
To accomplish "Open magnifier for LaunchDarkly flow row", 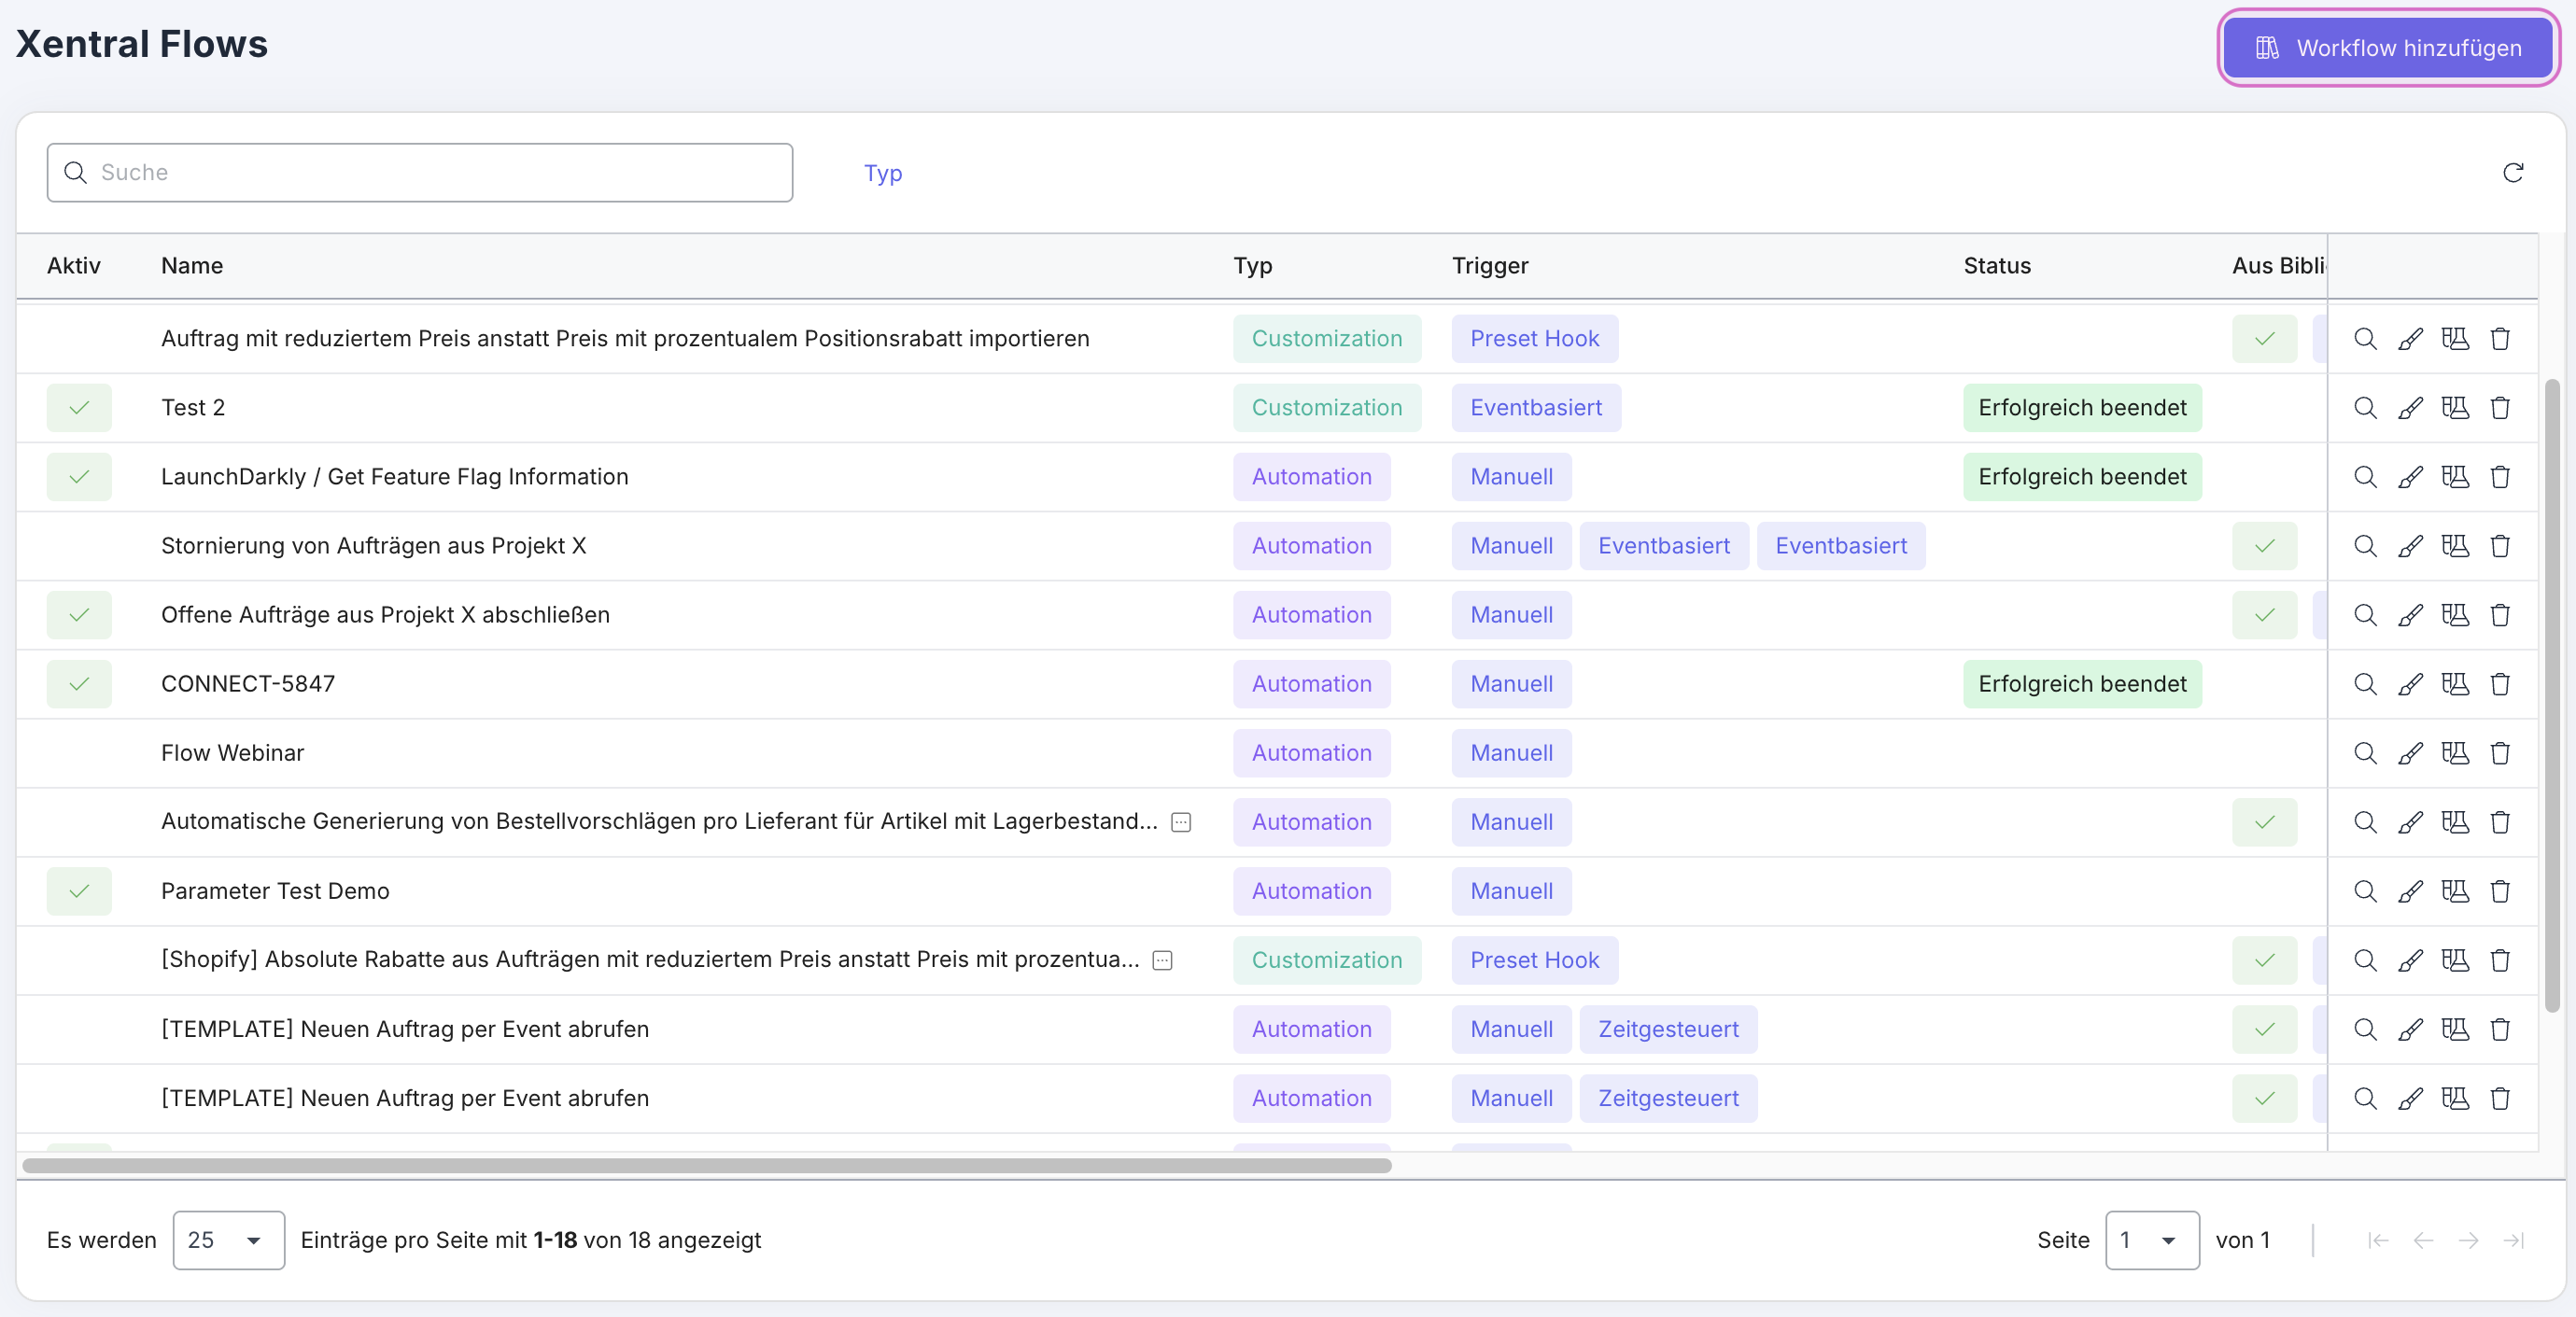I will pyautogui.click(x=2365, y=477).
